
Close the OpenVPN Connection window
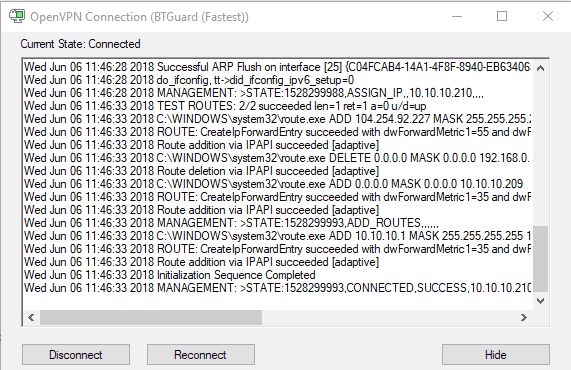pyautogui.click(x=548, y=16)
